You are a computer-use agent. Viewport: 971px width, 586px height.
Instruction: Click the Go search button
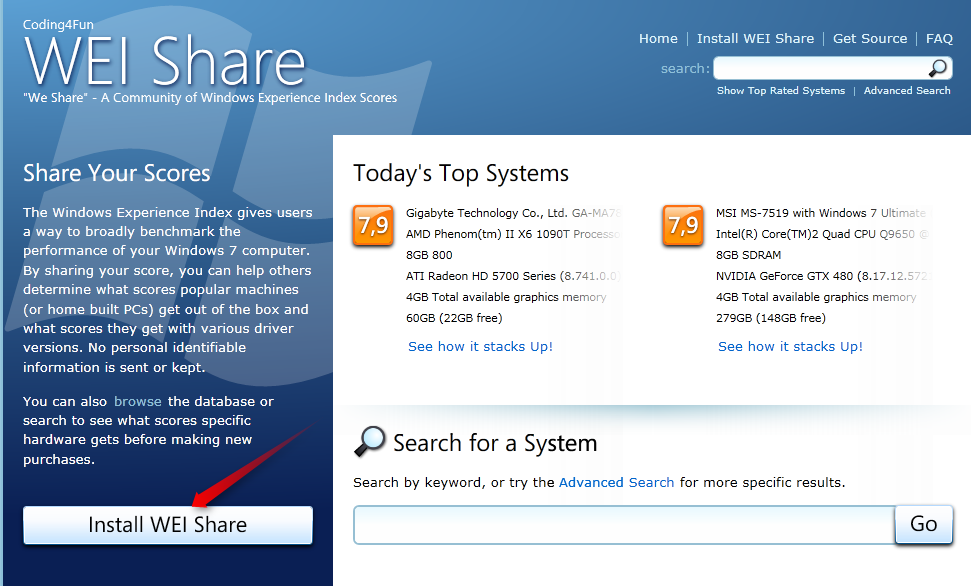coord(923,524)
